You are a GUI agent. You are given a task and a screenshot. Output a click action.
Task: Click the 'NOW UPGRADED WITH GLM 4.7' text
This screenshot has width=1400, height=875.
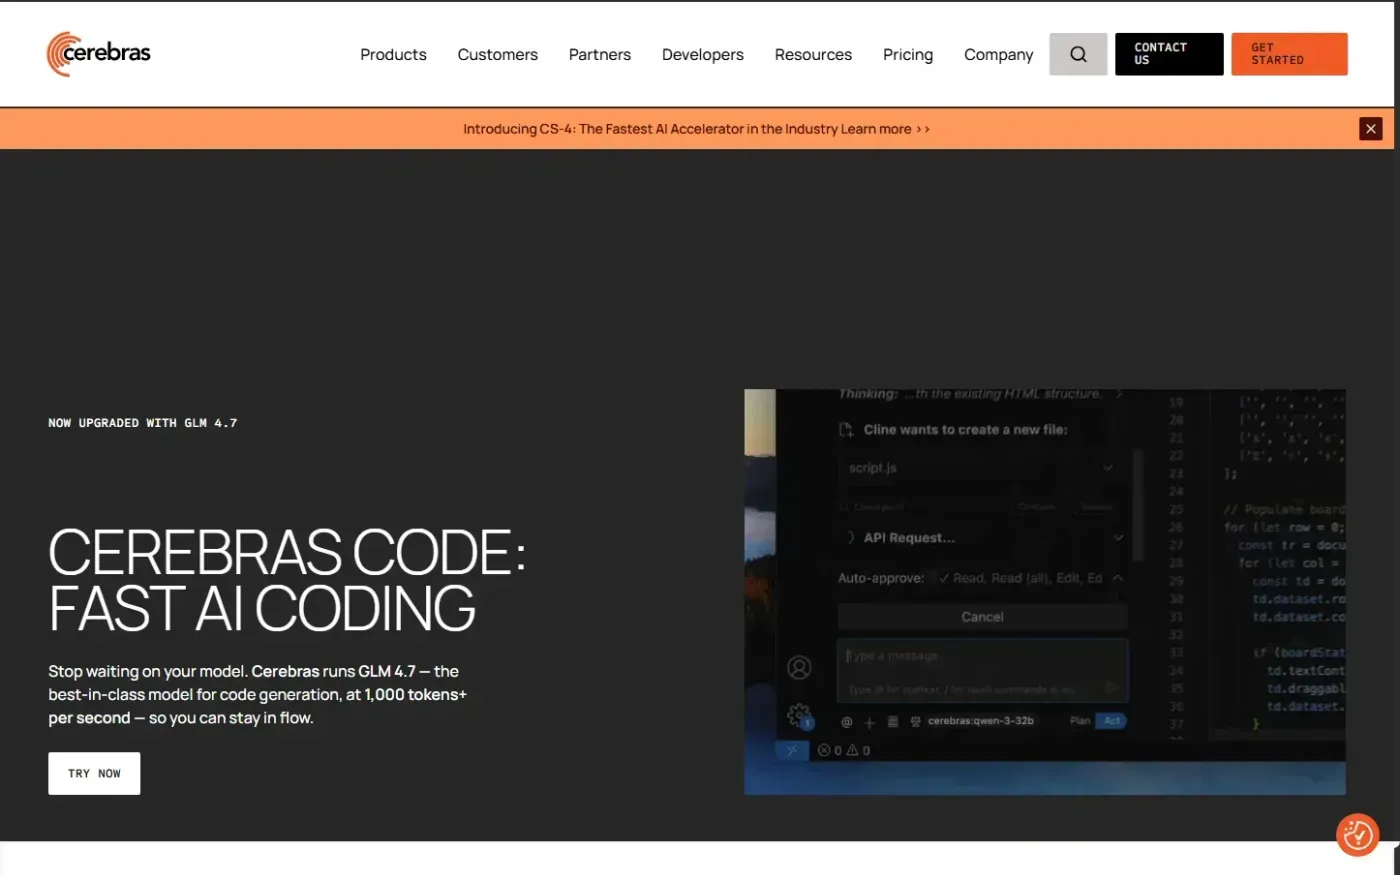[143, 423]
